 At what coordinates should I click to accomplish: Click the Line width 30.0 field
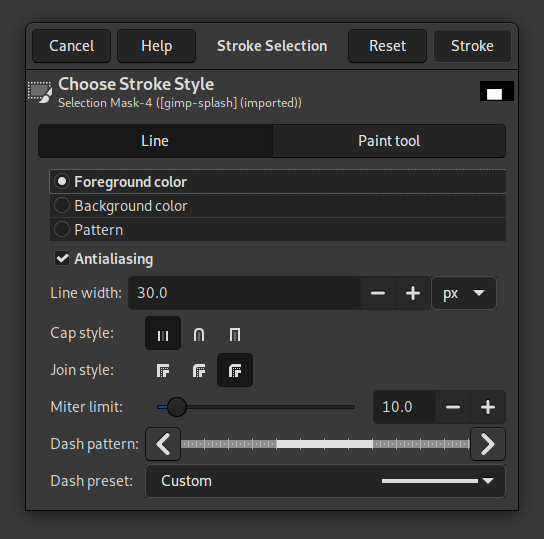tap(244, 293)
